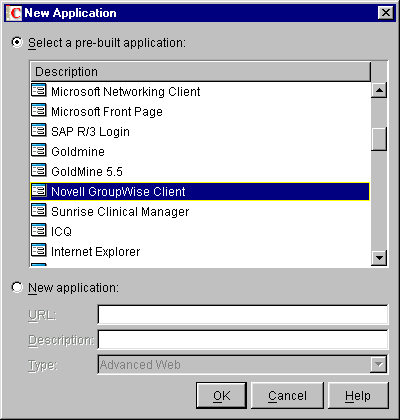Open Help for this dialog

point(358,396)
